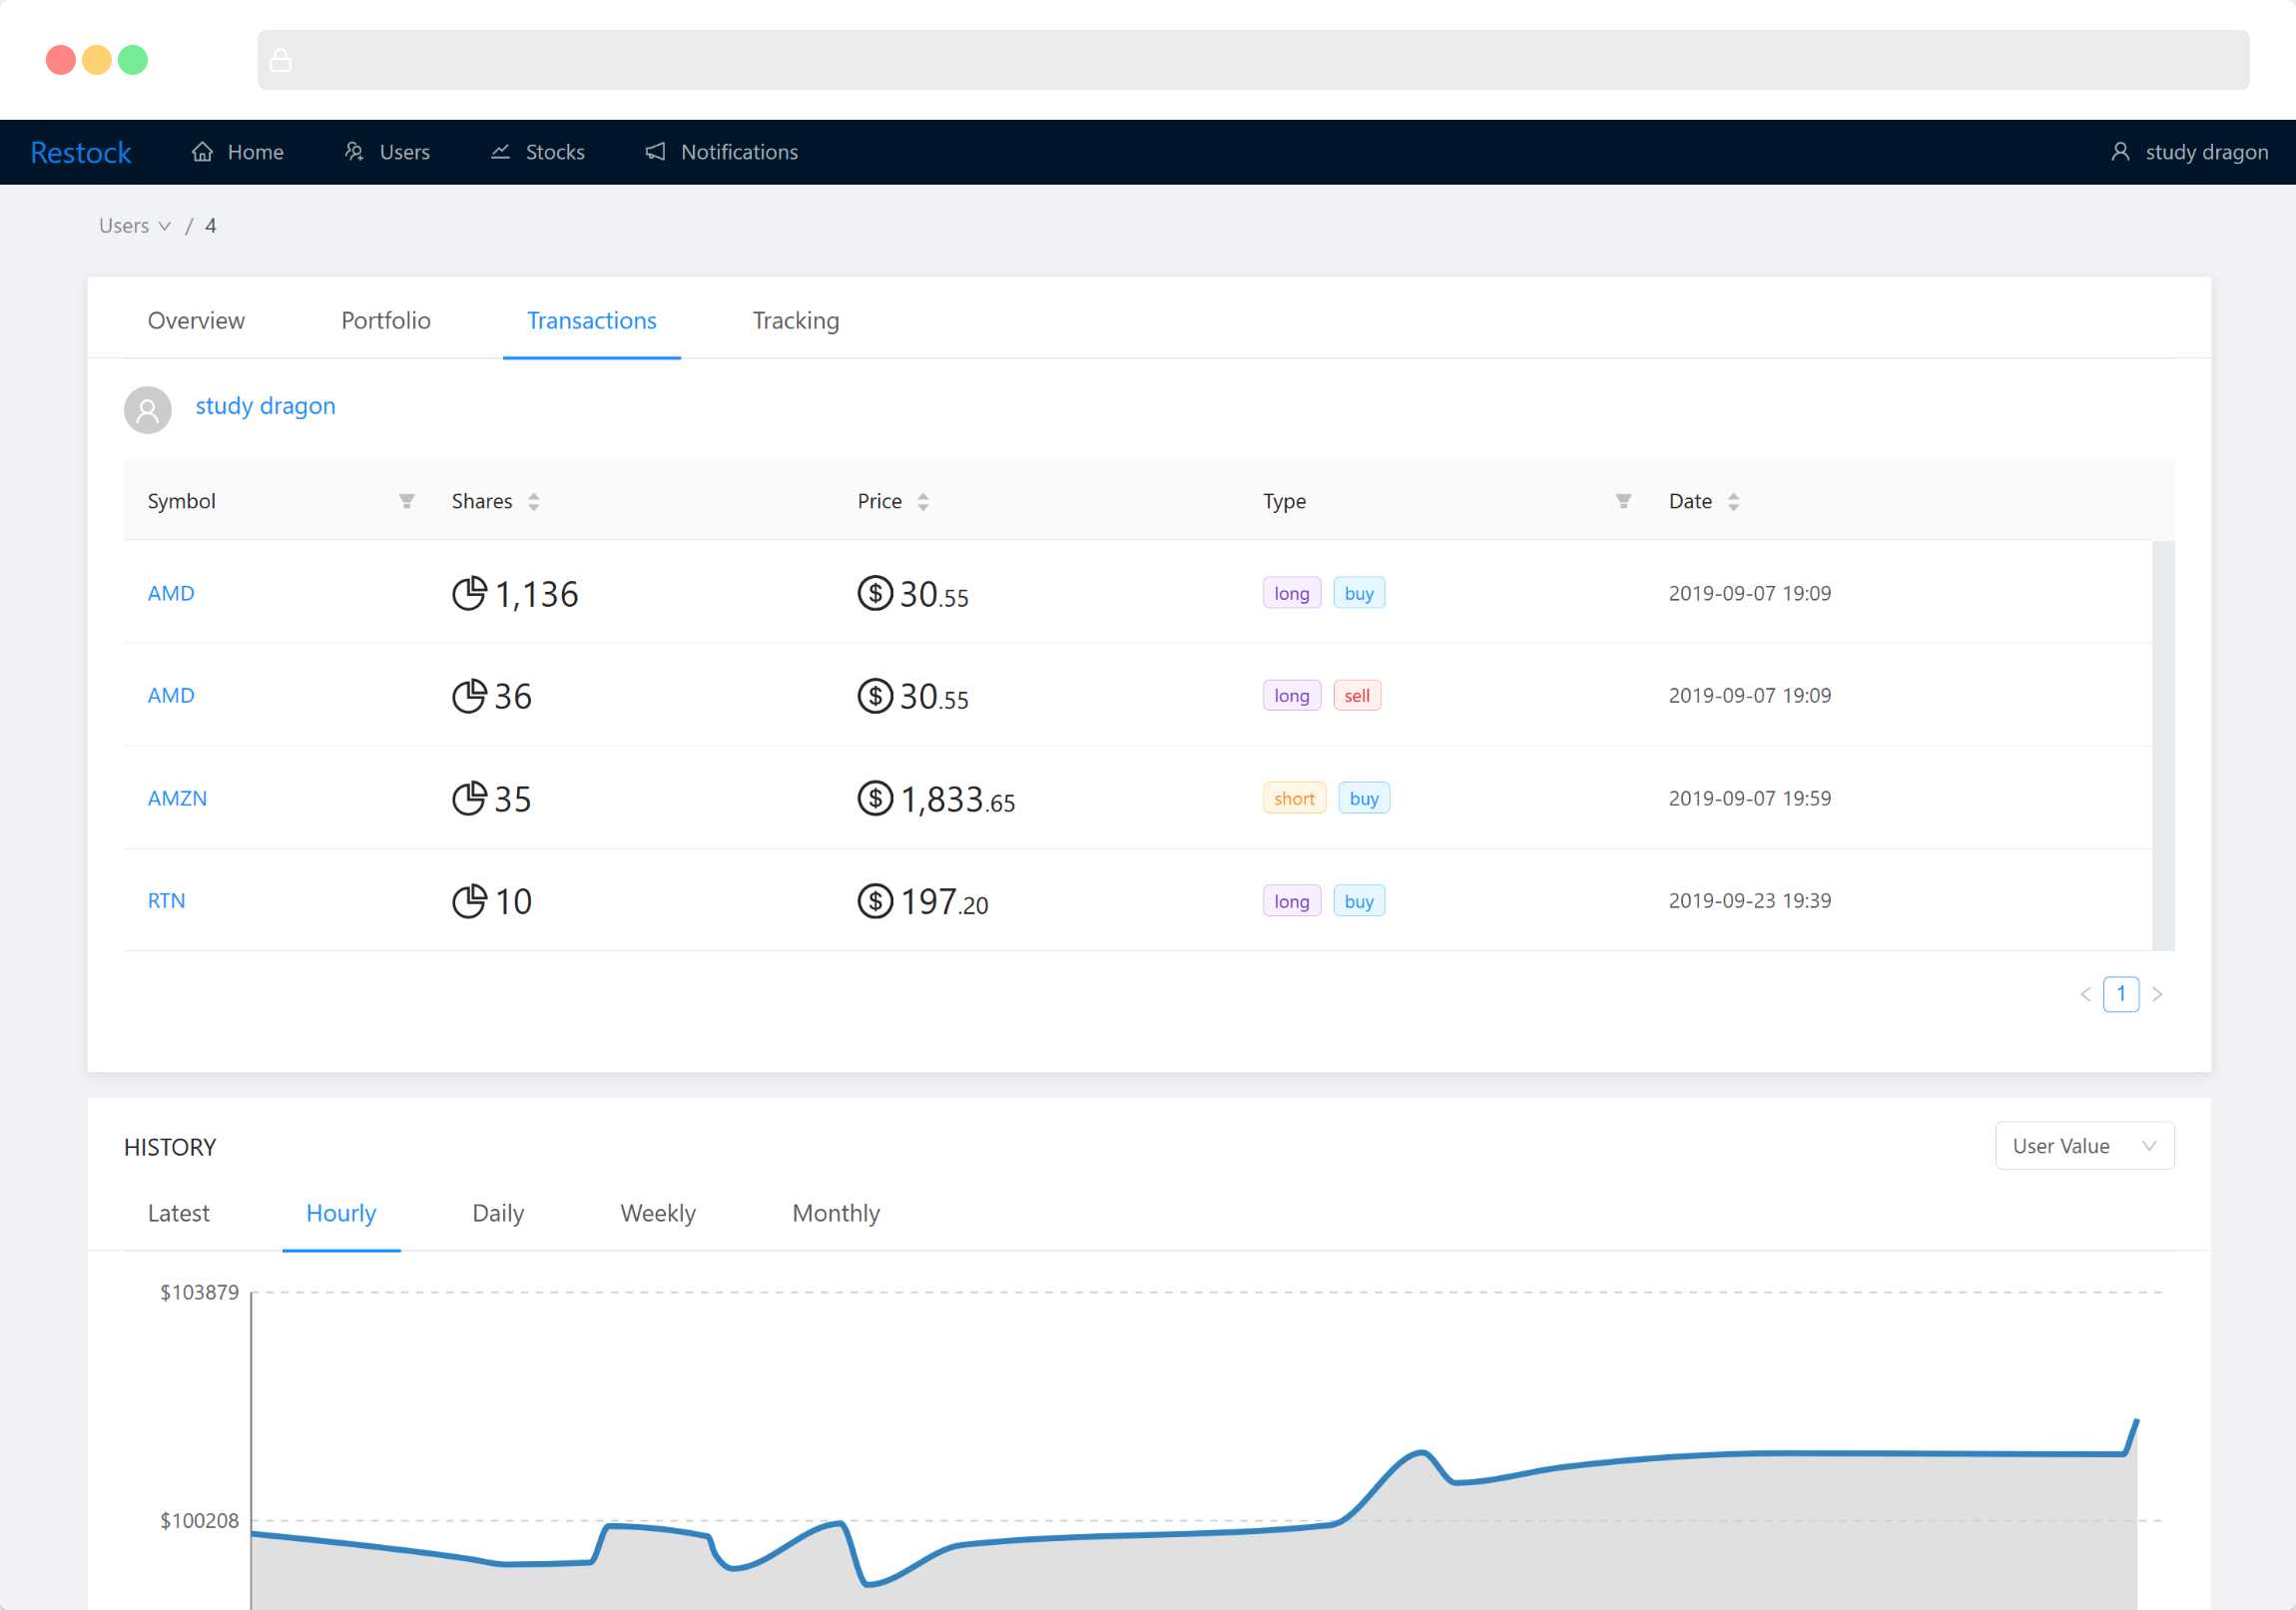The width and height of the screenshot is (2296, 1610).
Task: Click the Users people icon in navbar
Action: click(354, 152)
